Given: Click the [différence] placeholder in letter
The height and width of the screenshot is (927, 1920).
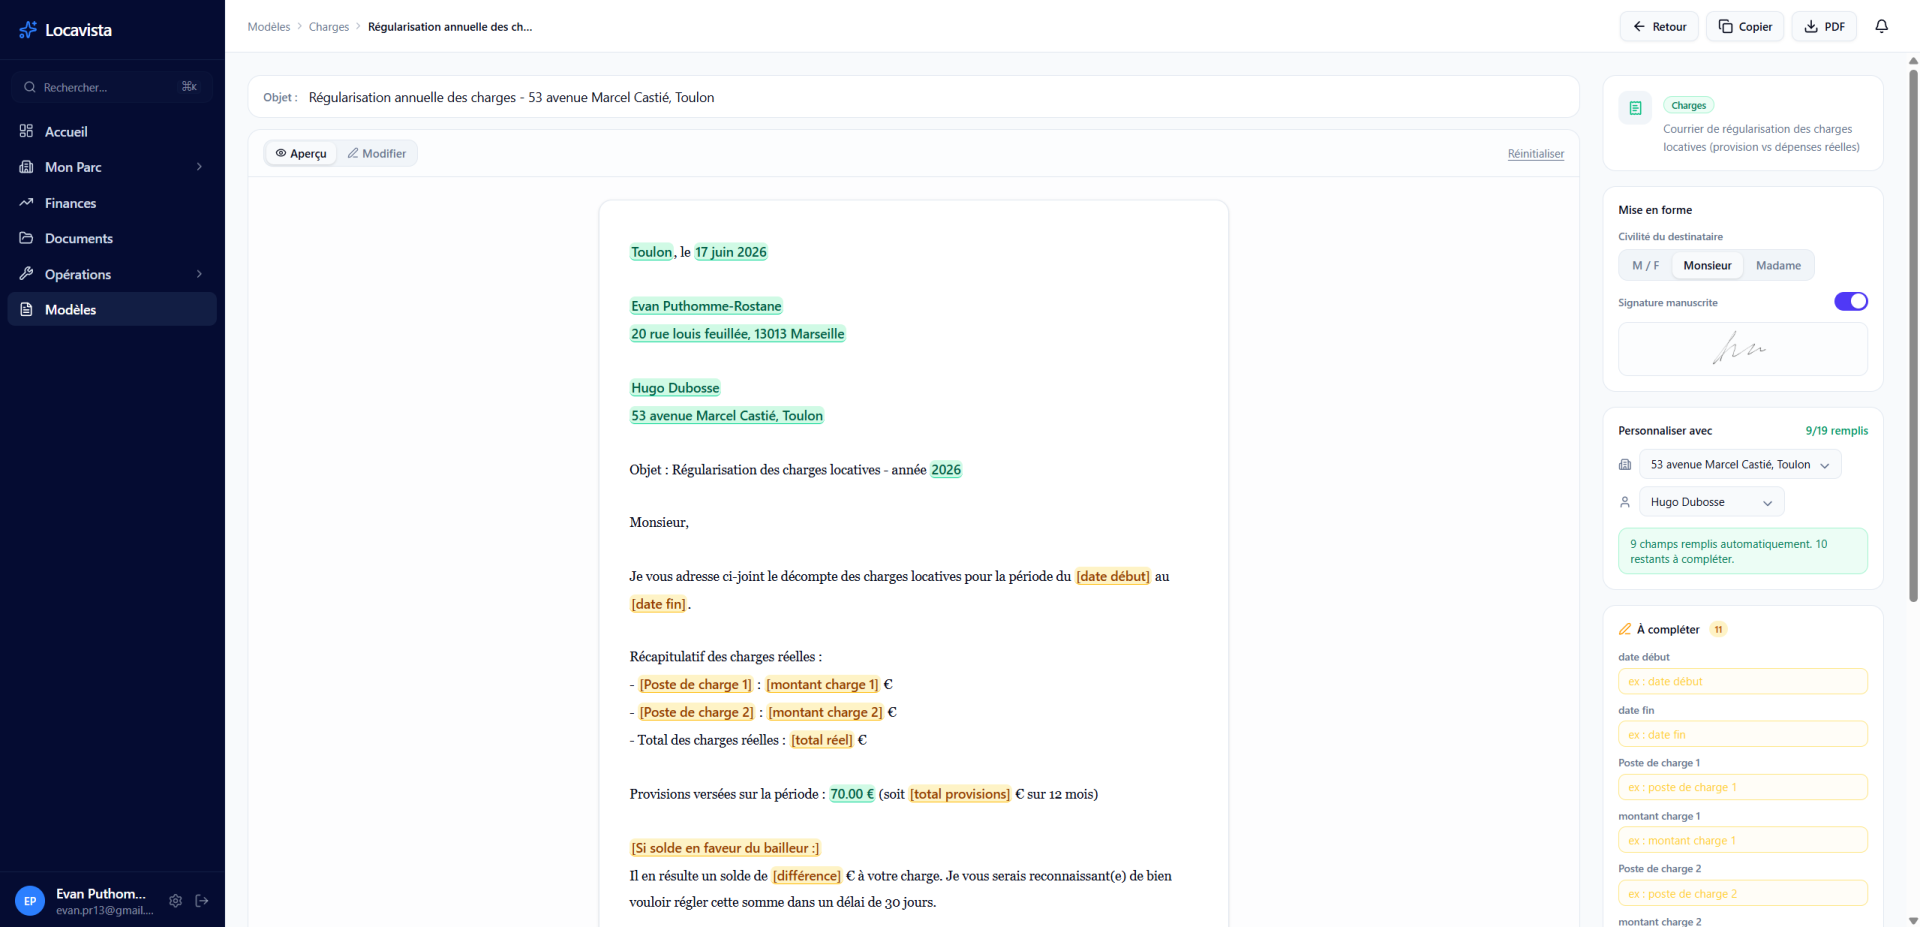Looking at the screenshot, I should [x=807, y=876].
